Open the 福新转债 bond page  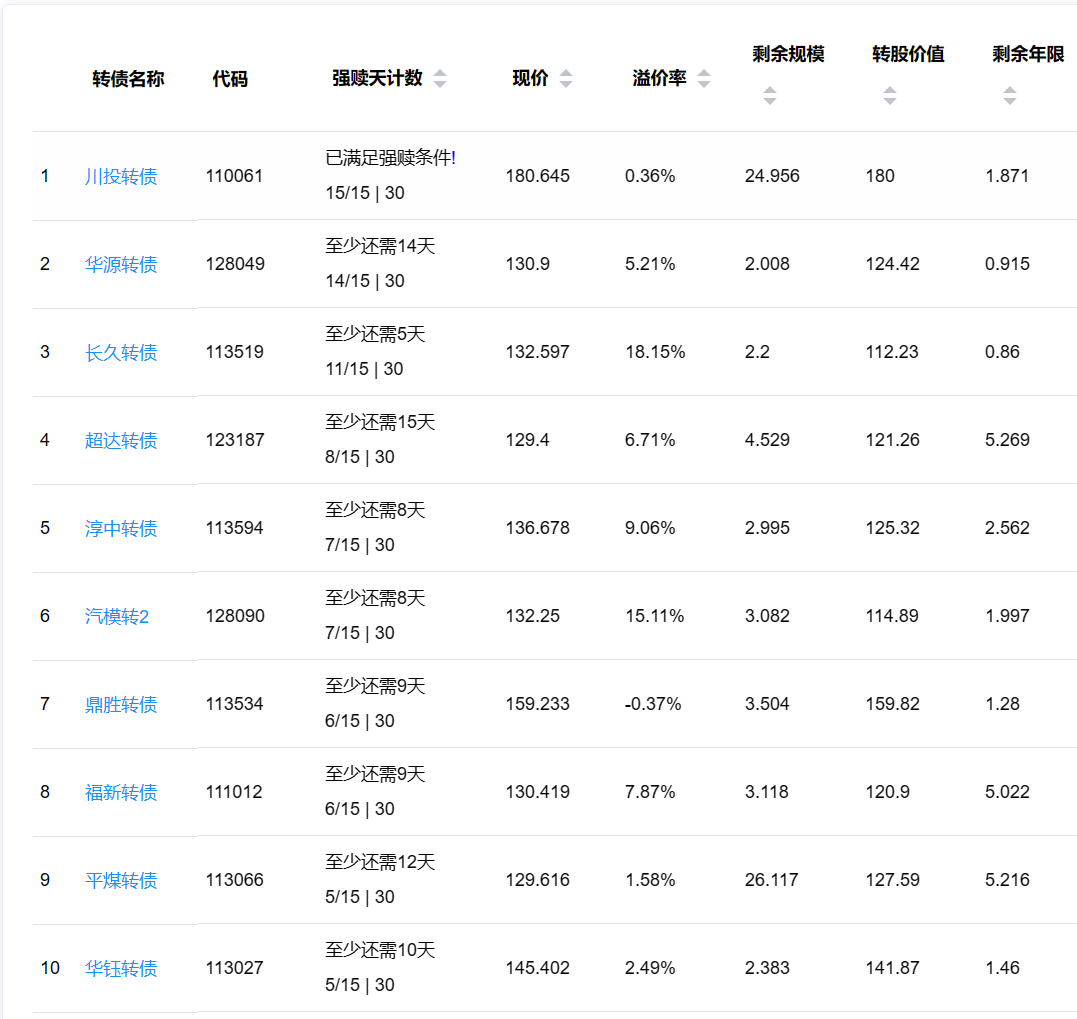(x=121, y=793)
